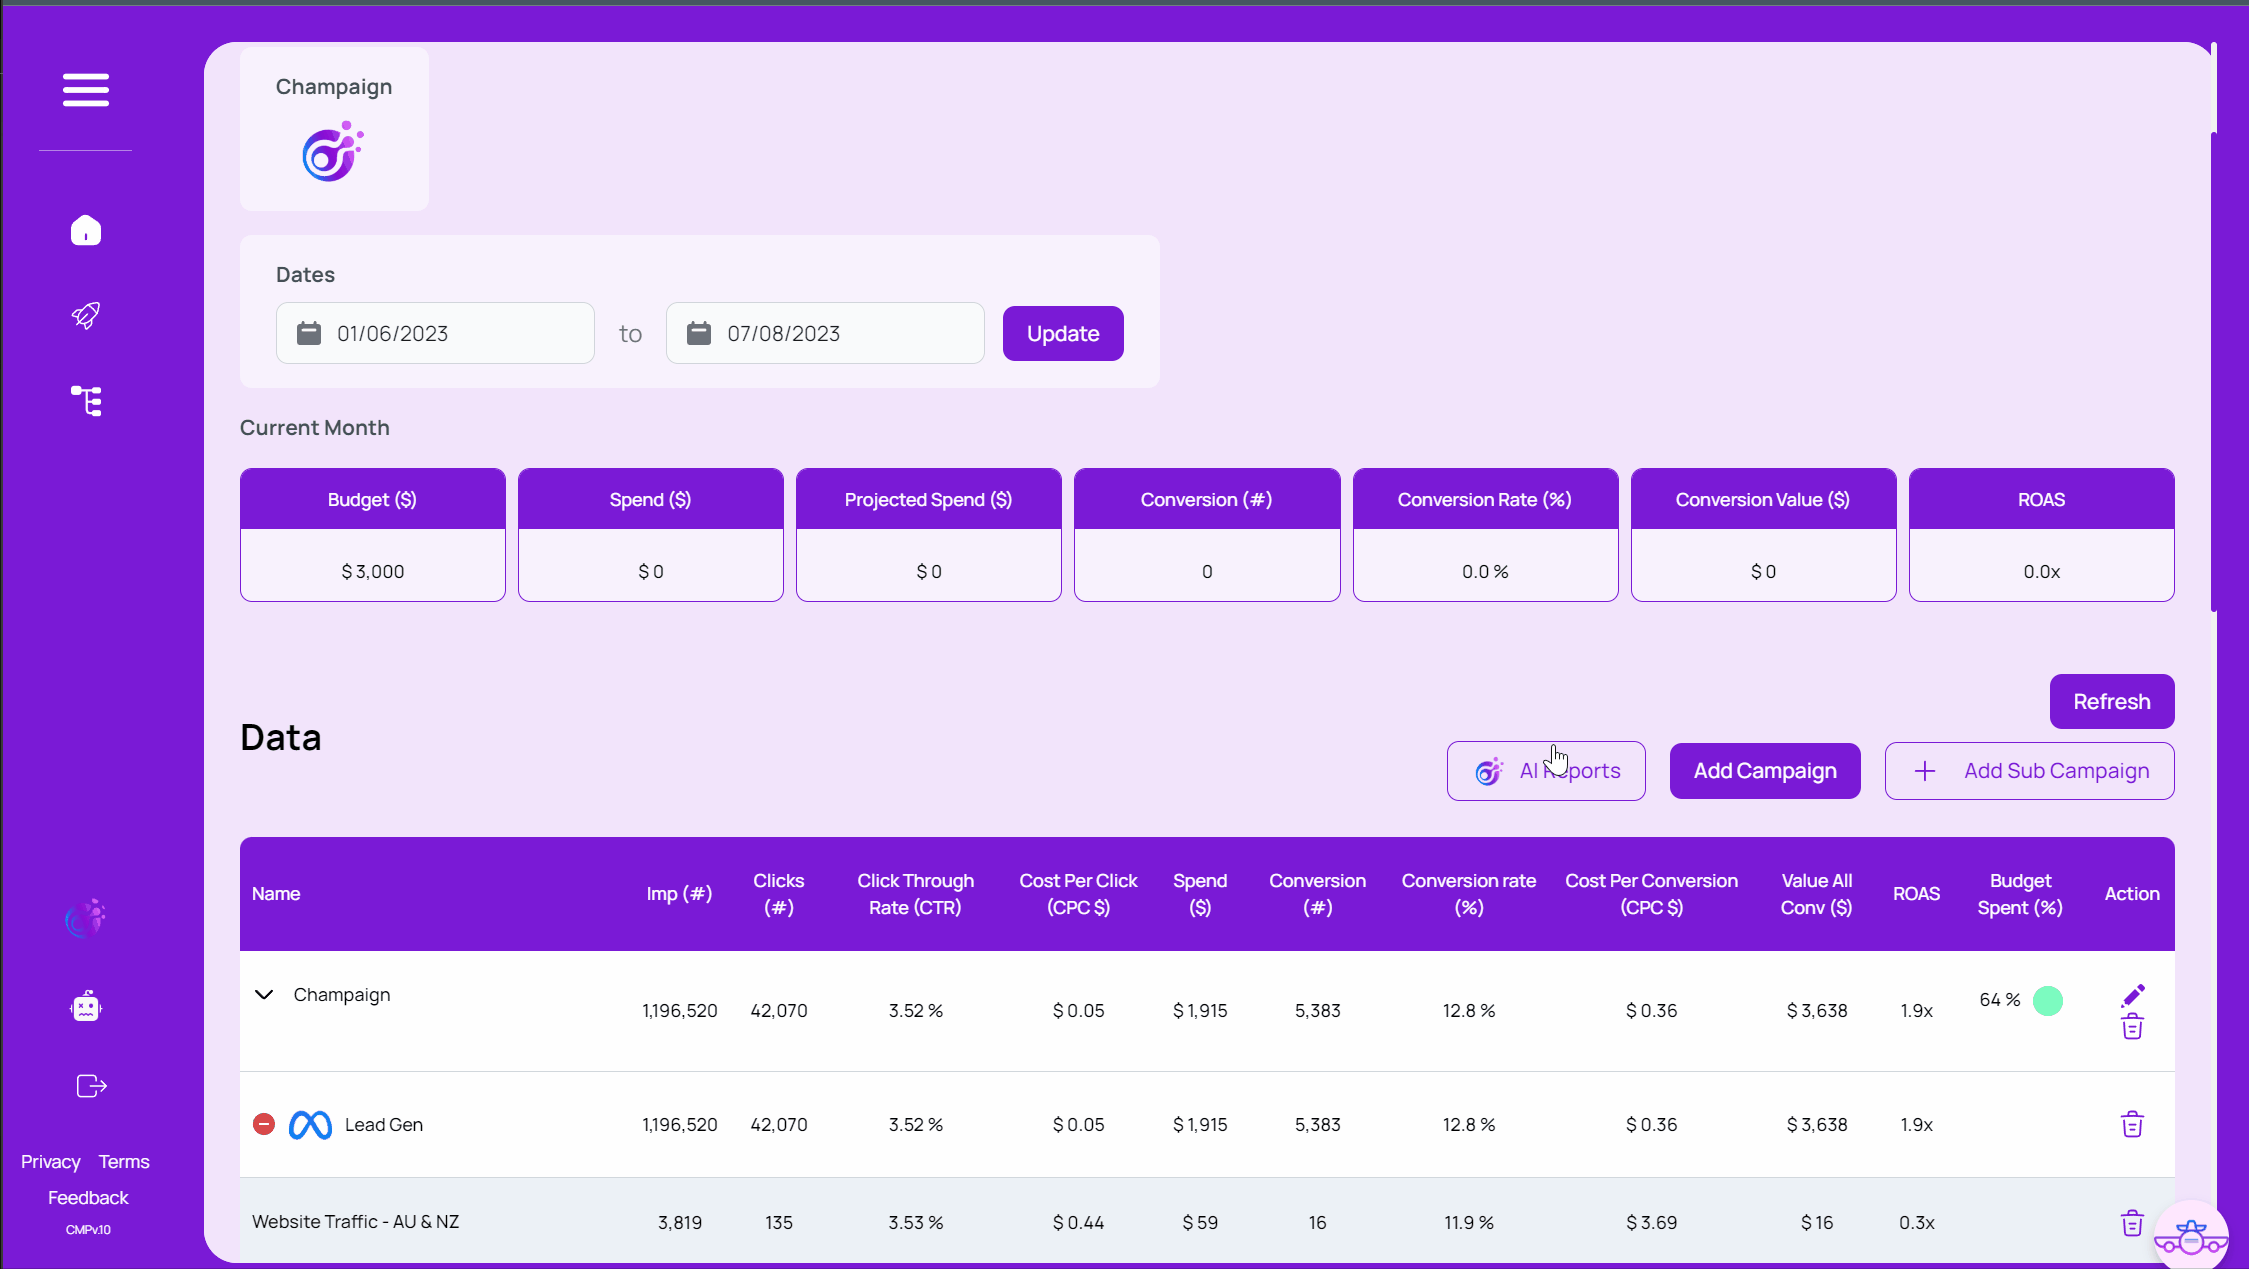
Task: Delete the Lead Gen row using trash icon
Action: tap(2132, 1124)
